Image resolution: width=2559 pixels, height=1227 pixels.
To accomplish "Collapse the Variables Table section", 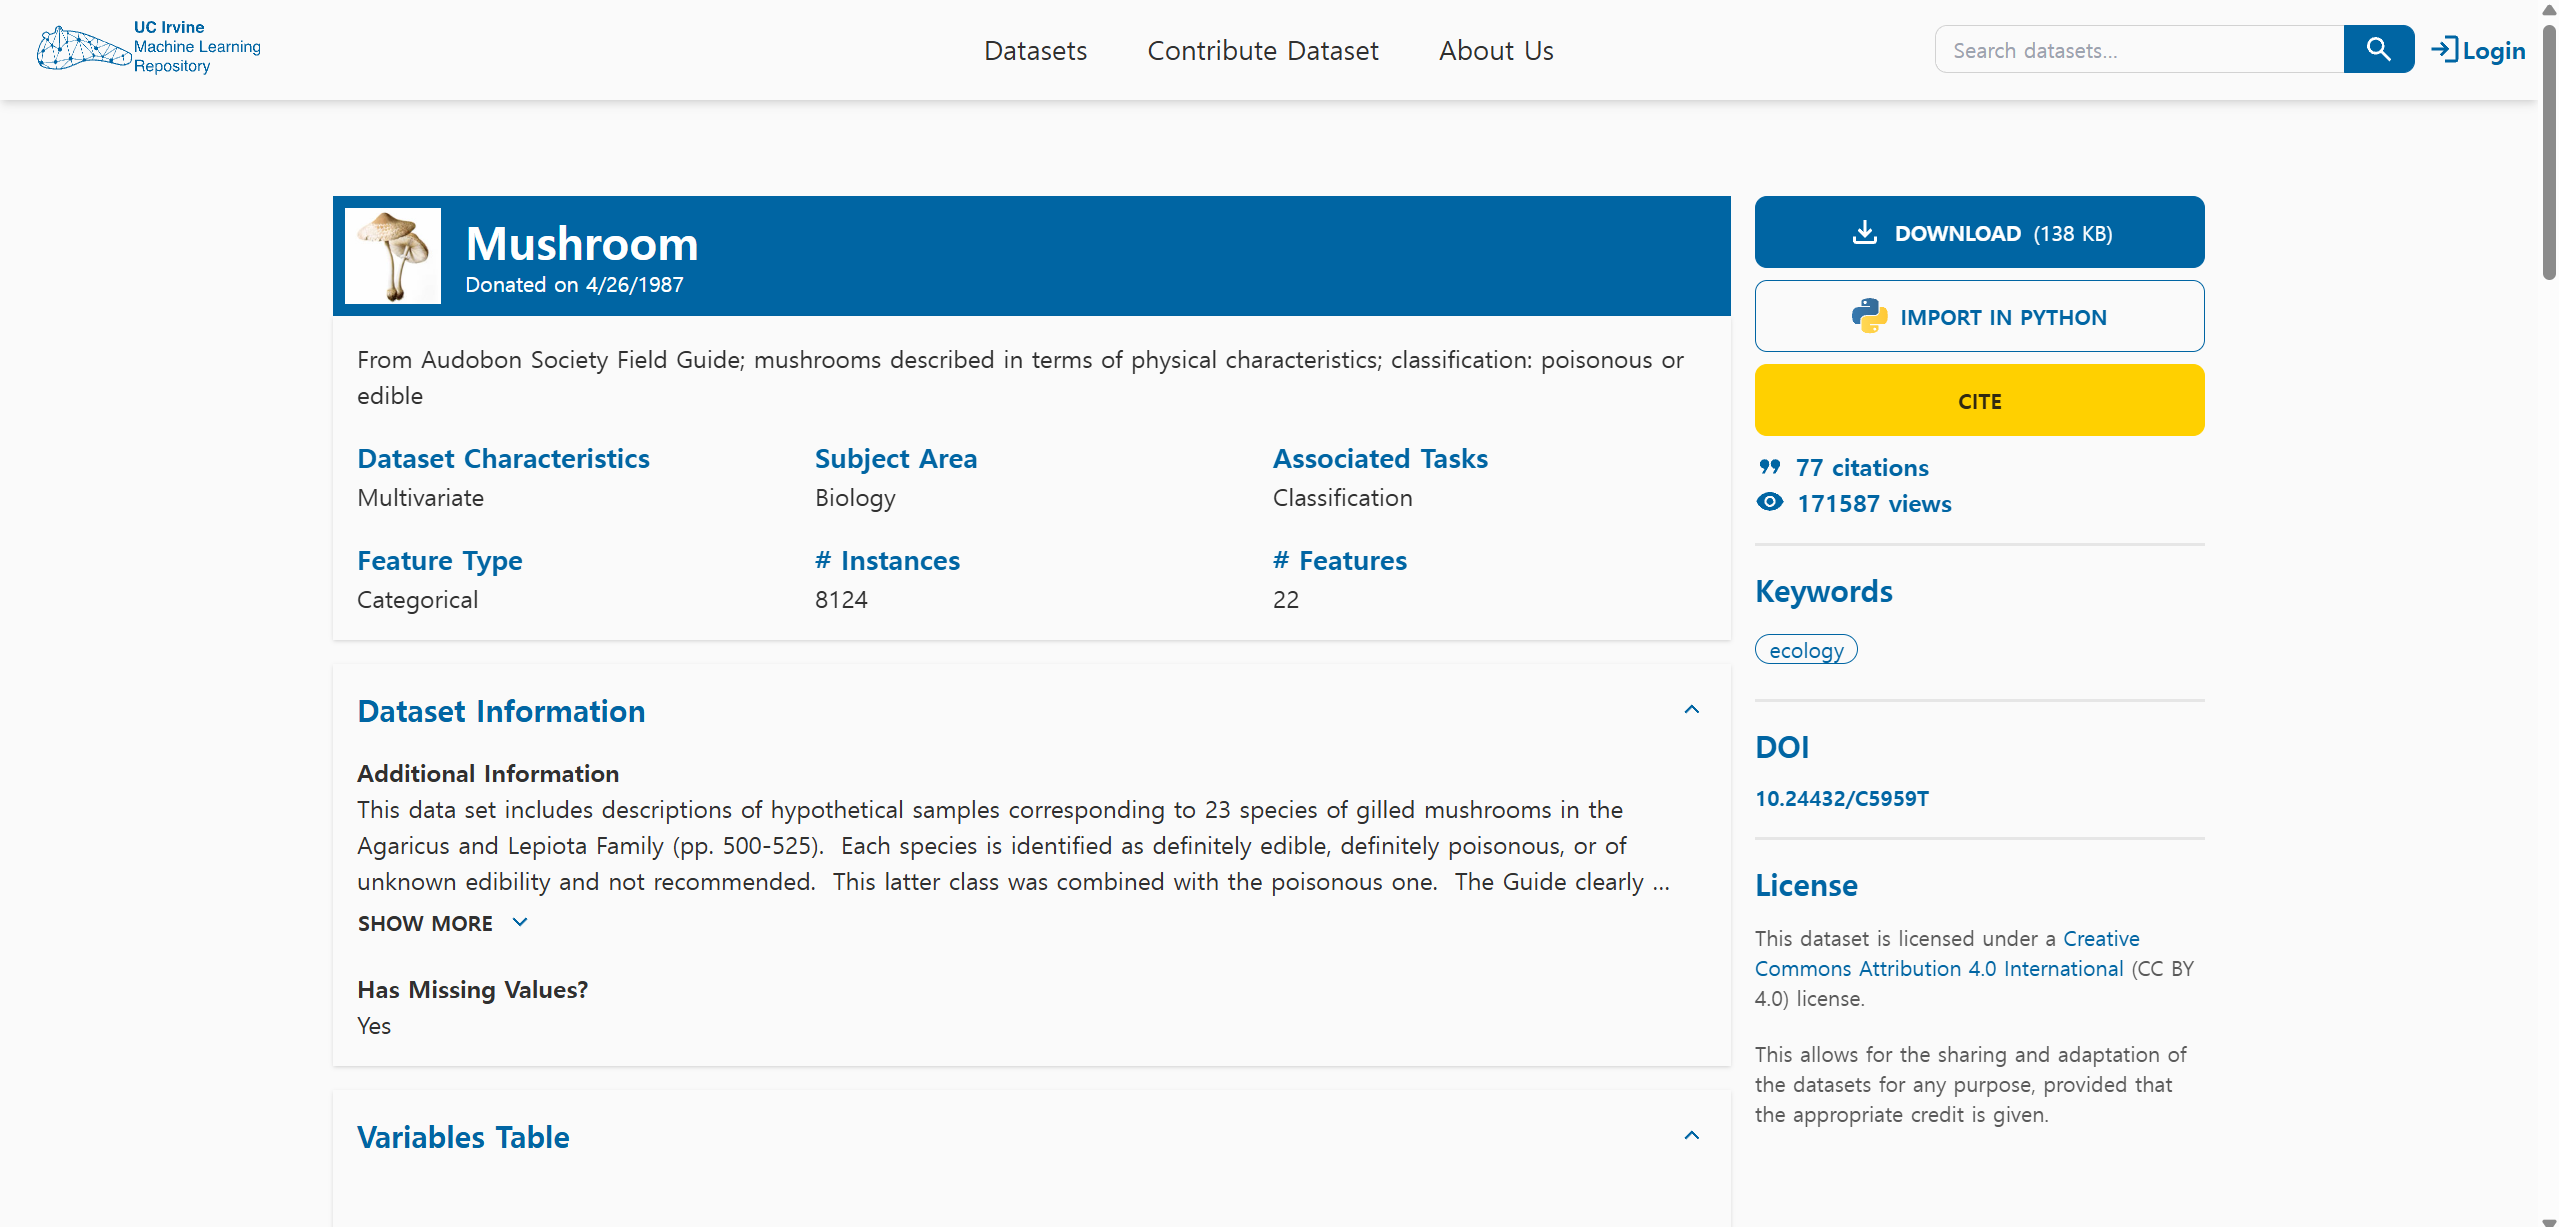I will [1691, 1136].
